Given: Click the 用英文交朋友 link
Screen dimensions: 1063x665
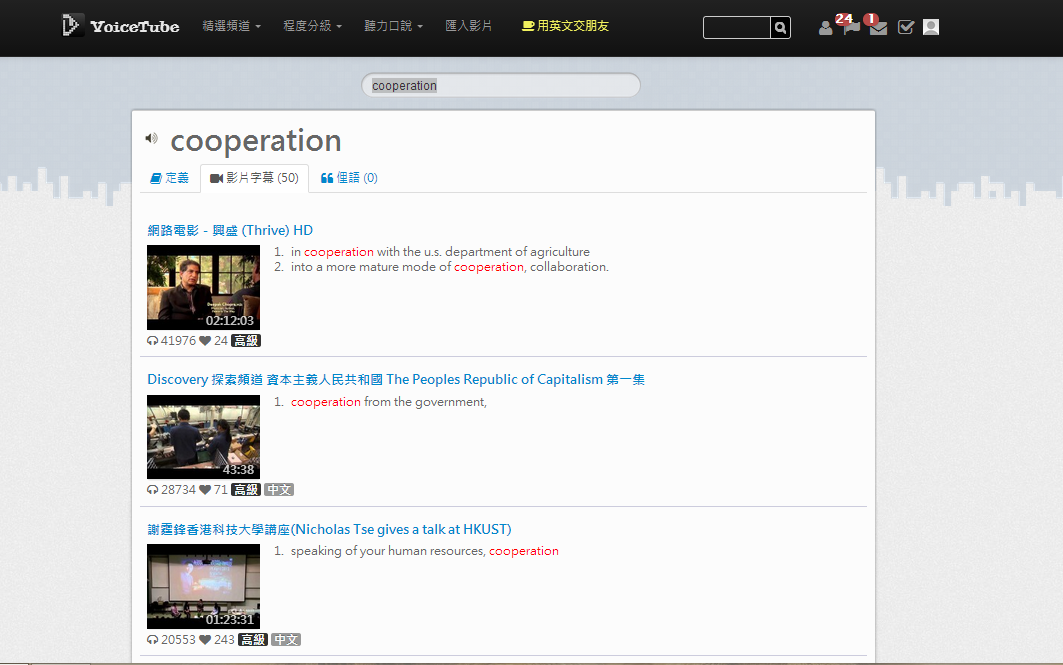Looking at the screenshot, I should pyautogui.click(x=566, y=26).
